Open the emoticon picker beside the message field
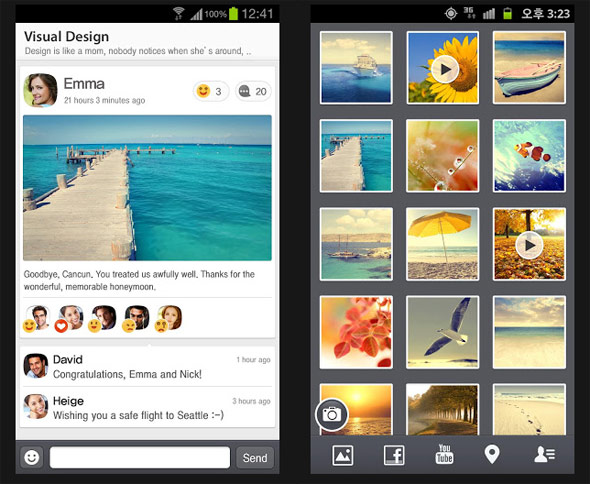This screenshot has height=484, width=590. pos(32,457)
